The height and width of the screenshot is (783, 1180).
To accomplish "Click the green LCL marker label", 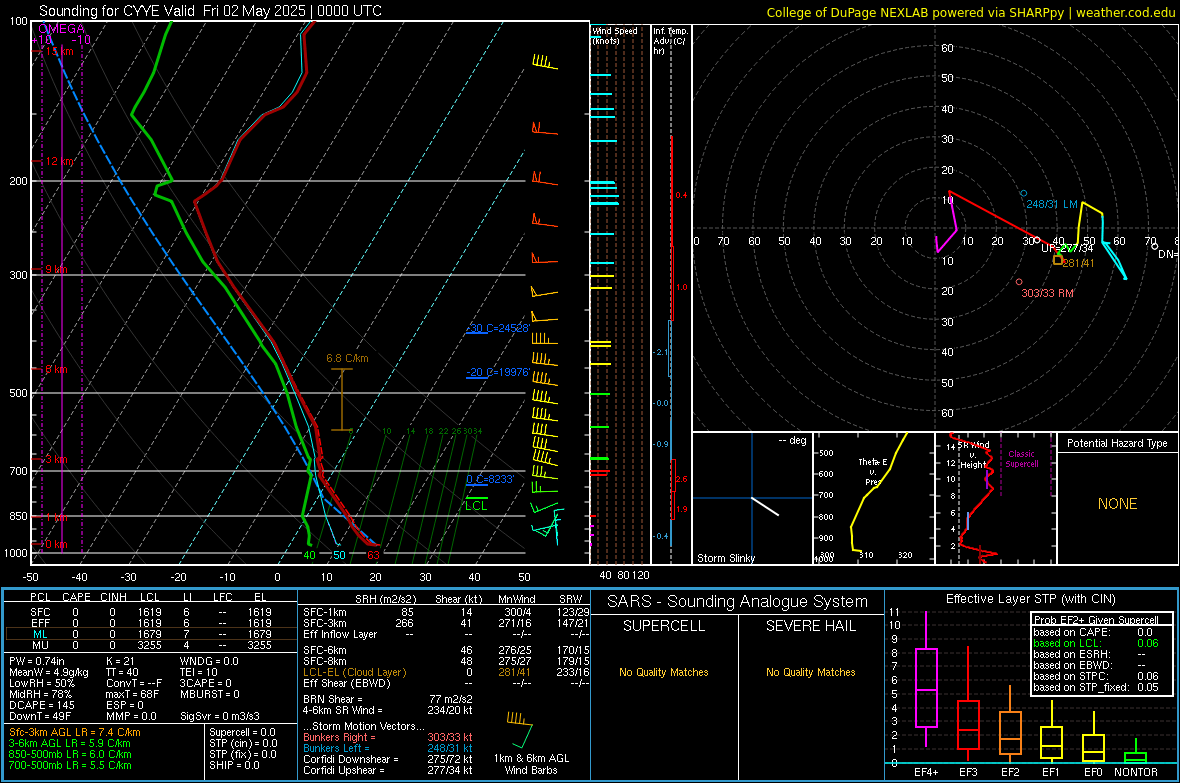I will 476,506.
